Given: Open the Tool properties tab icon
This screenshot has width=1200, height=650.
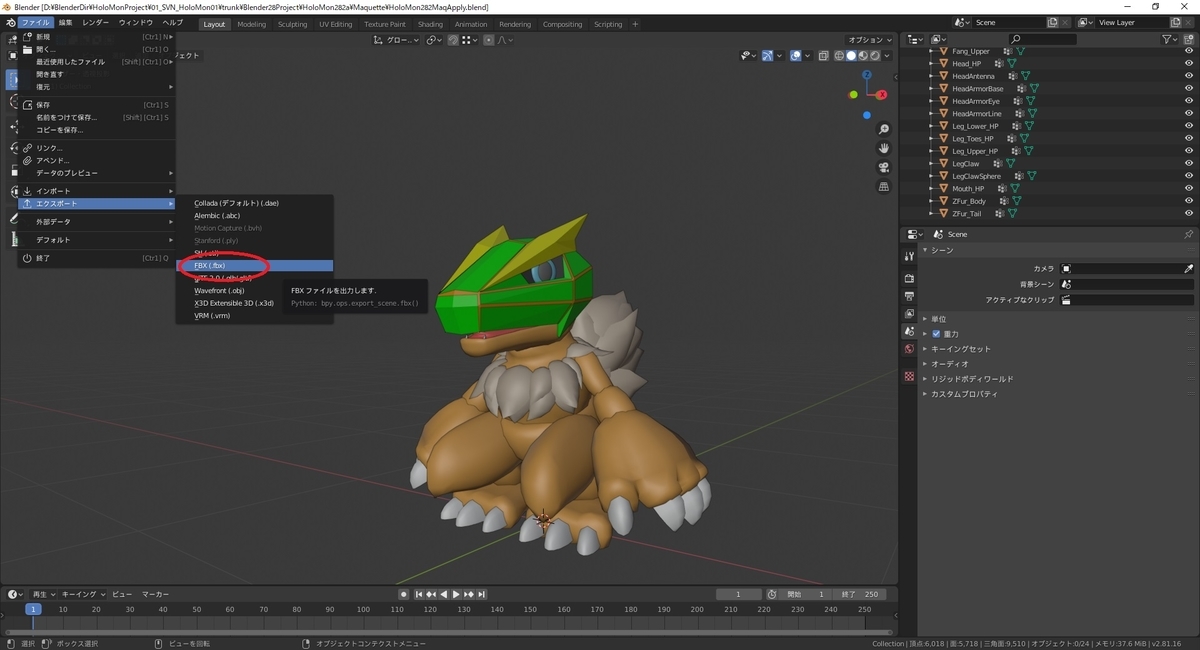Looking at the screenshot, I should pyautogui.click(x=909, y=257).
